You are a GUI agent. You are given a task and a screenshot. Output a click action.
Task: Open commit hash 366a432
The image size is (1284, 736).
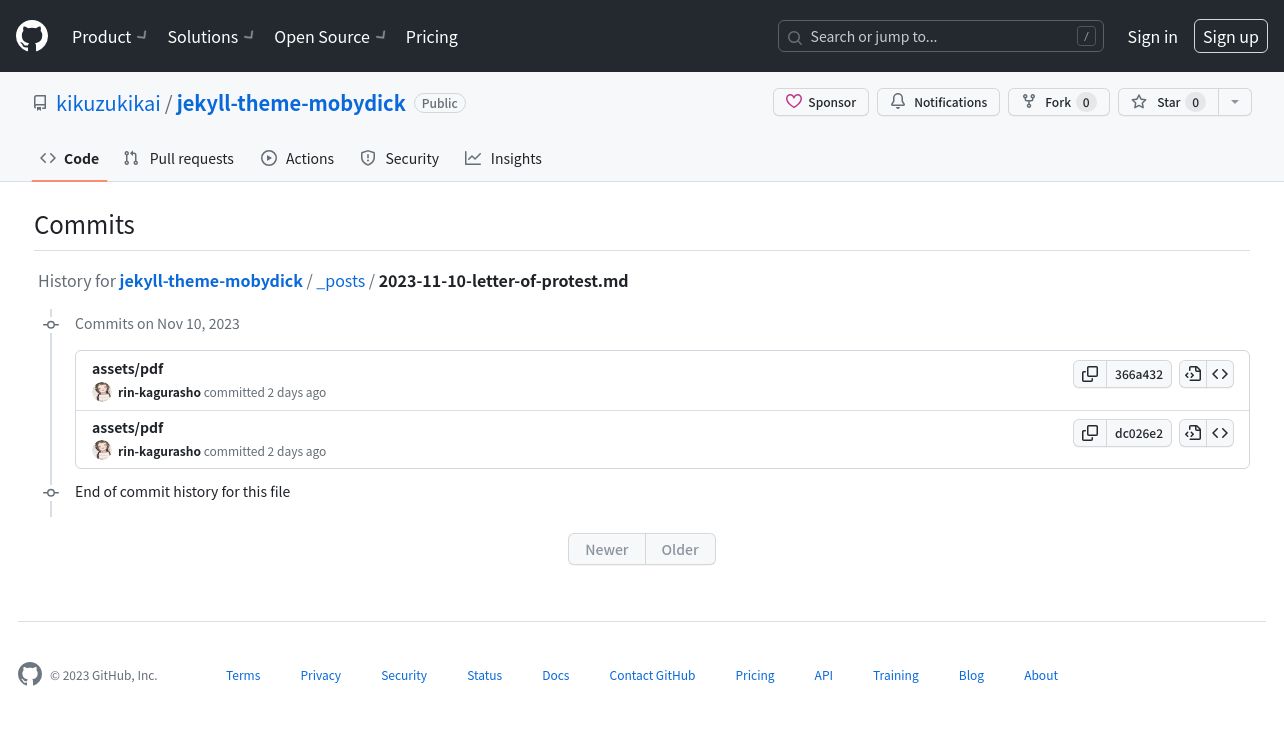[1139, 374]
